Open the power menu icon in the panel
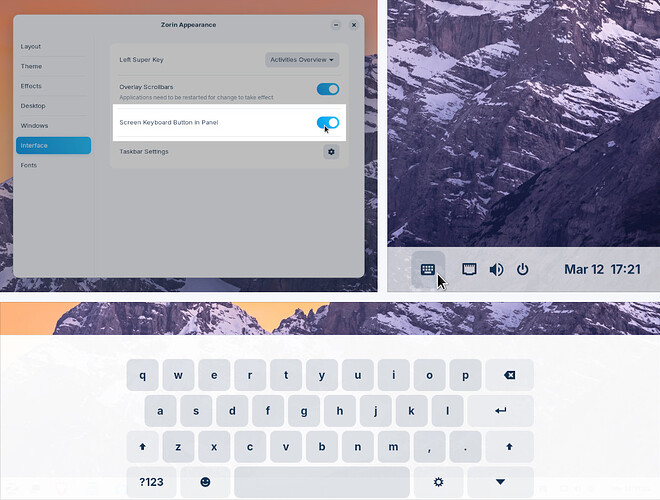Screen dimensions: 660x500 522,269
